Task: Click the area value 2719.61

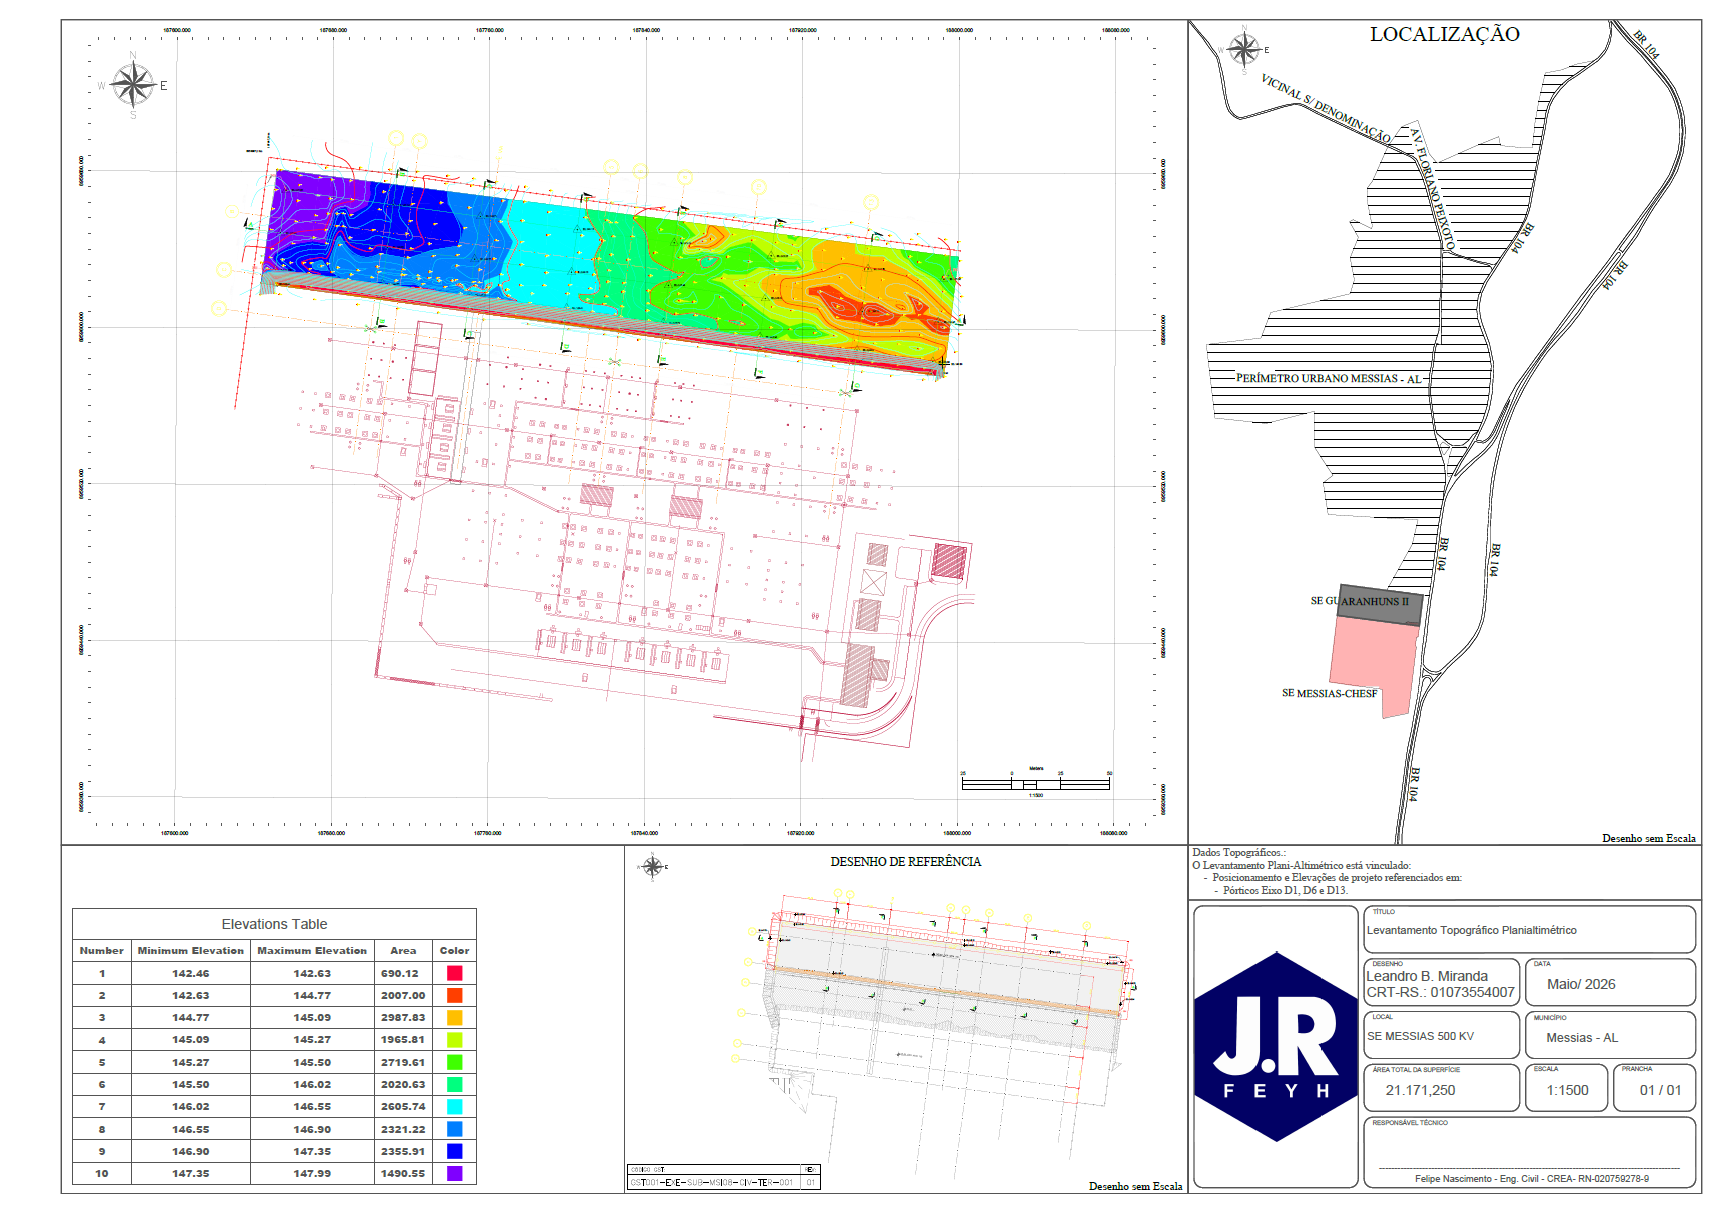Action: tap(403, 1062)
